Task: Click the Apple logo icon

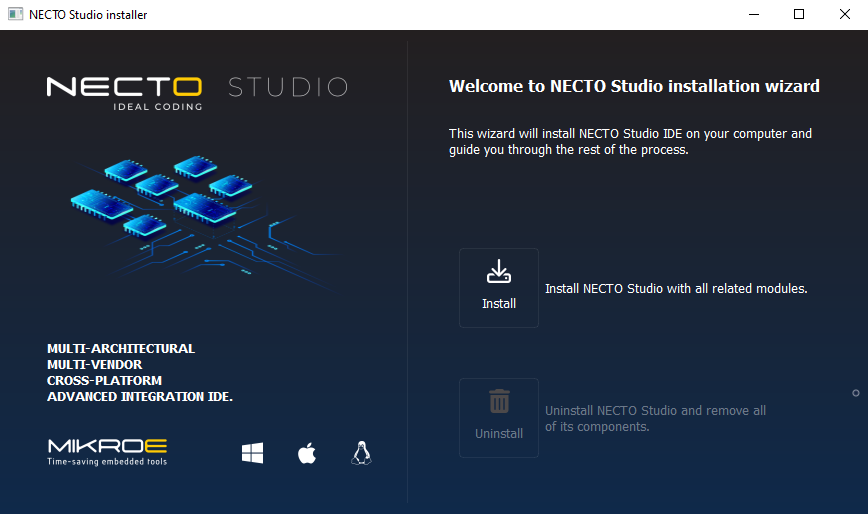Action: point(307,454)
